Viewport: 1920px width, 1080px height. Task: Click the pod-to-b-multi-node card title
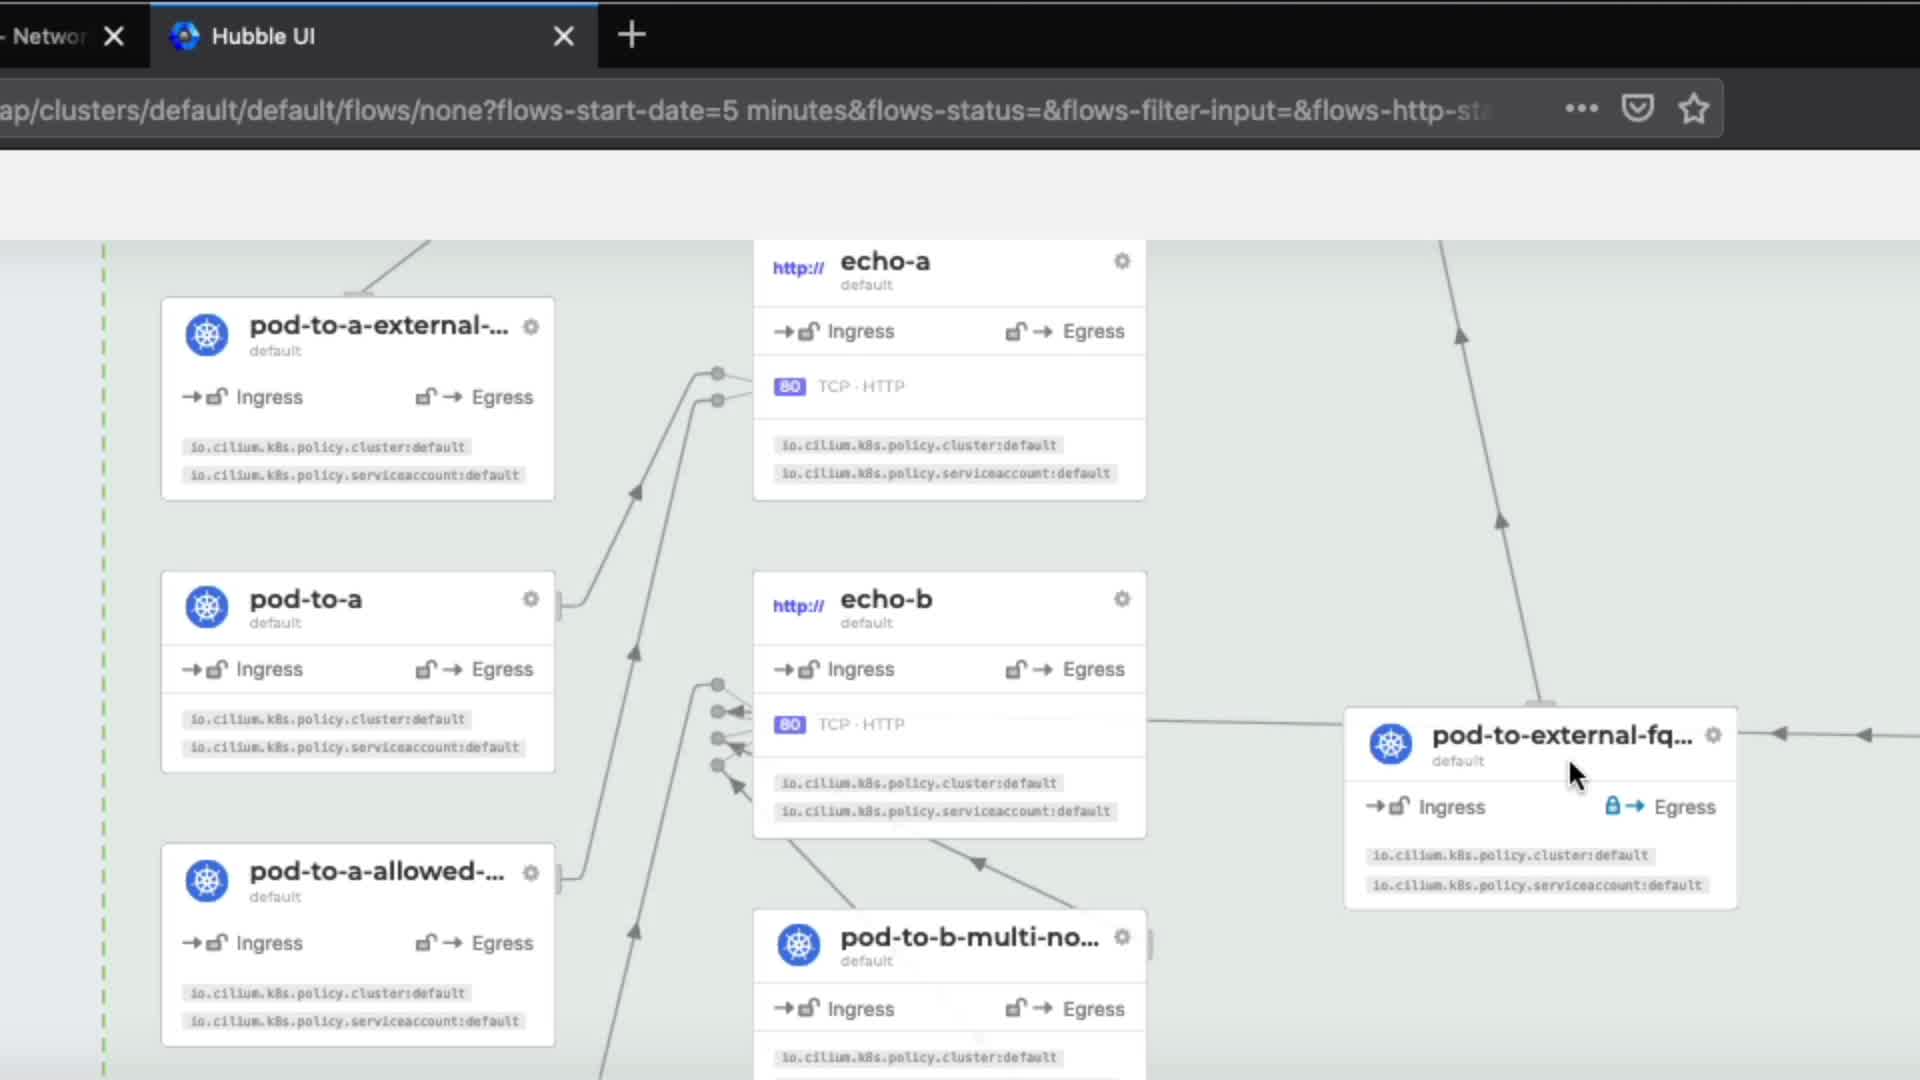(968, 938)
